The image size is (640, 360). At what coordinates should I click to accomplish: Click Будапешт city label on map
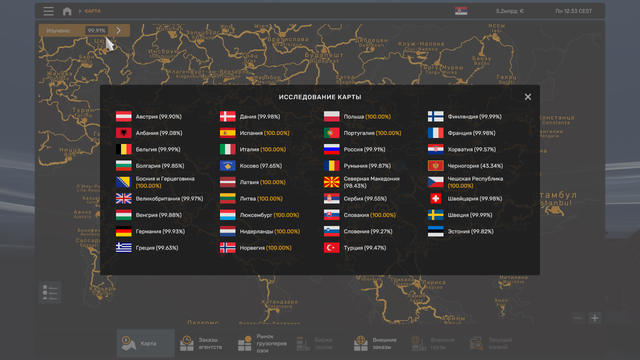click(324, 55)
